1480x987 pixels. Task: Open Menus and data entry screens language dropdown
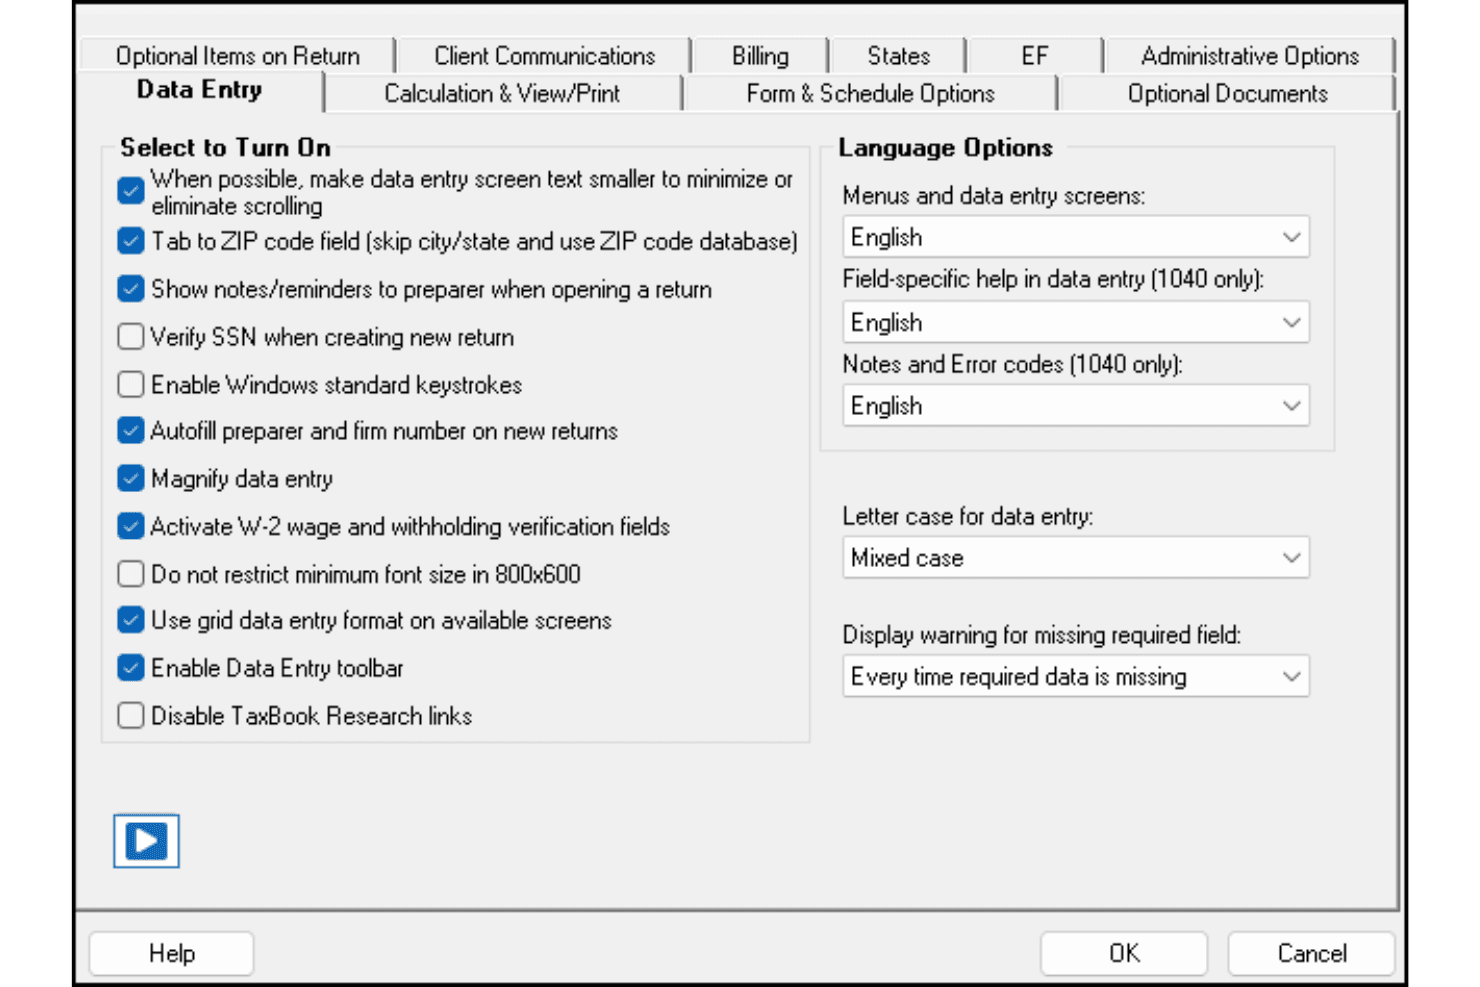1076,238
